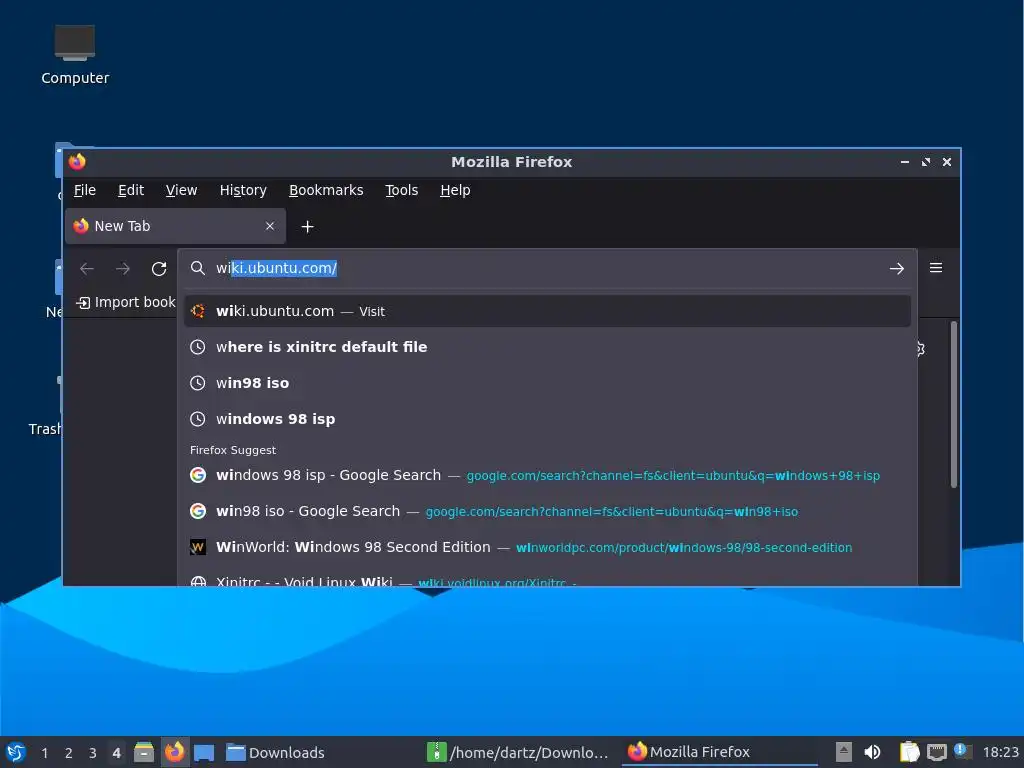1024x768 pixels.
Task: Click the Lubuntu start menu icon
Action: point(16,752)
